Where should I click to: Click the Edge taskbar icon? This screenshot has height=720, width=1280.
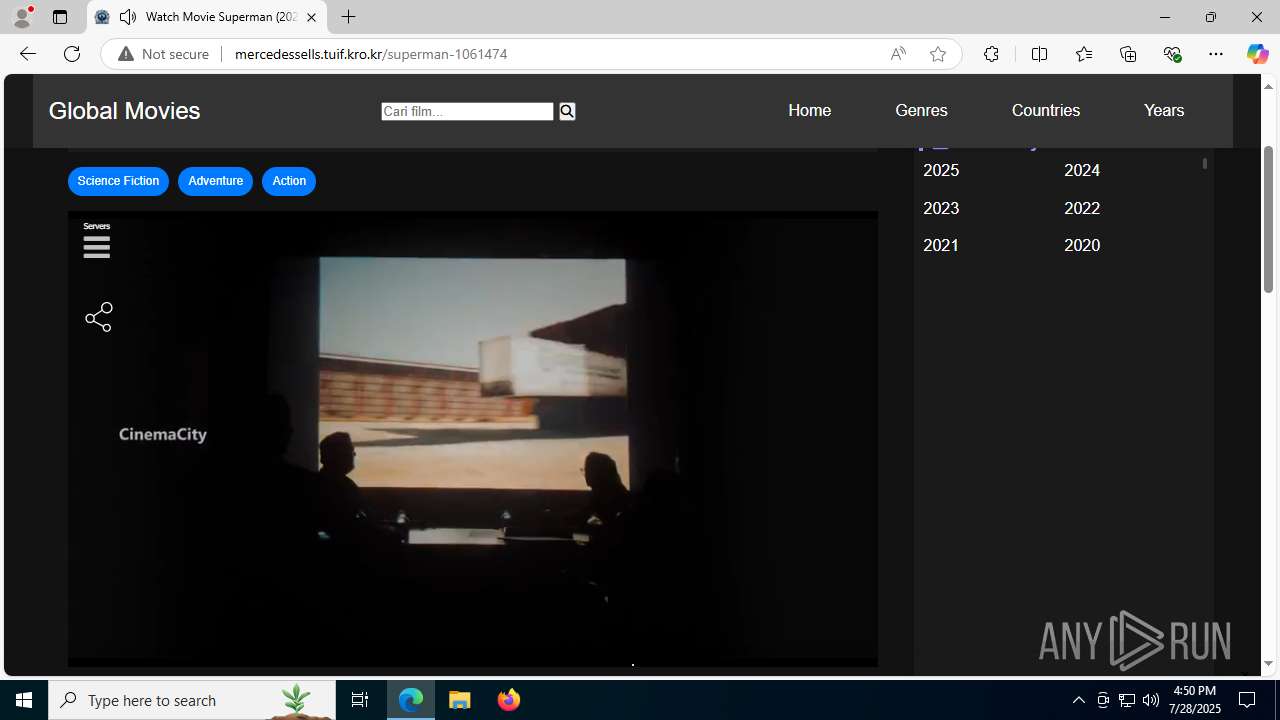[411, 700]
